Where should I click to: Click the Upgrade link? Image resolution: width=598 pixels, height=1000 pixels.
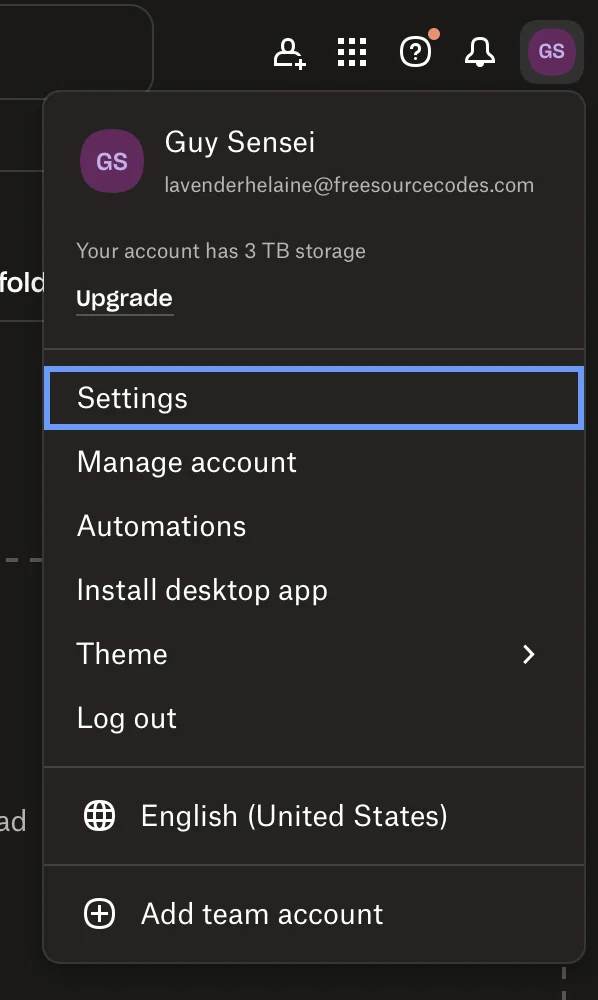tap(124, 298)
